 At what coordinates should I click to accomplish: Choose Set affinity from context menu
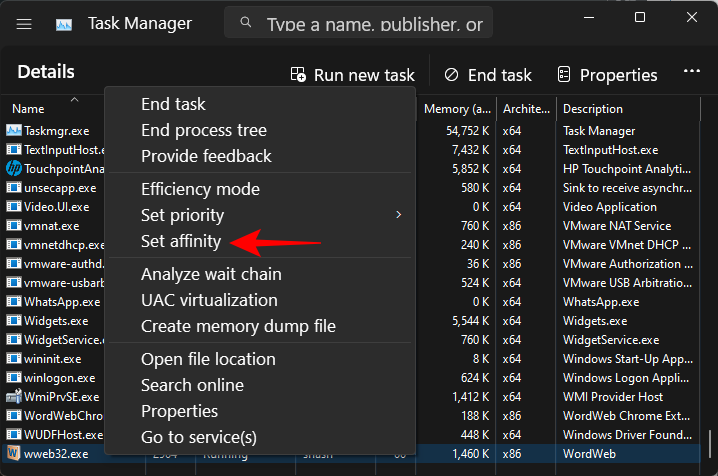tap(181, 241)
